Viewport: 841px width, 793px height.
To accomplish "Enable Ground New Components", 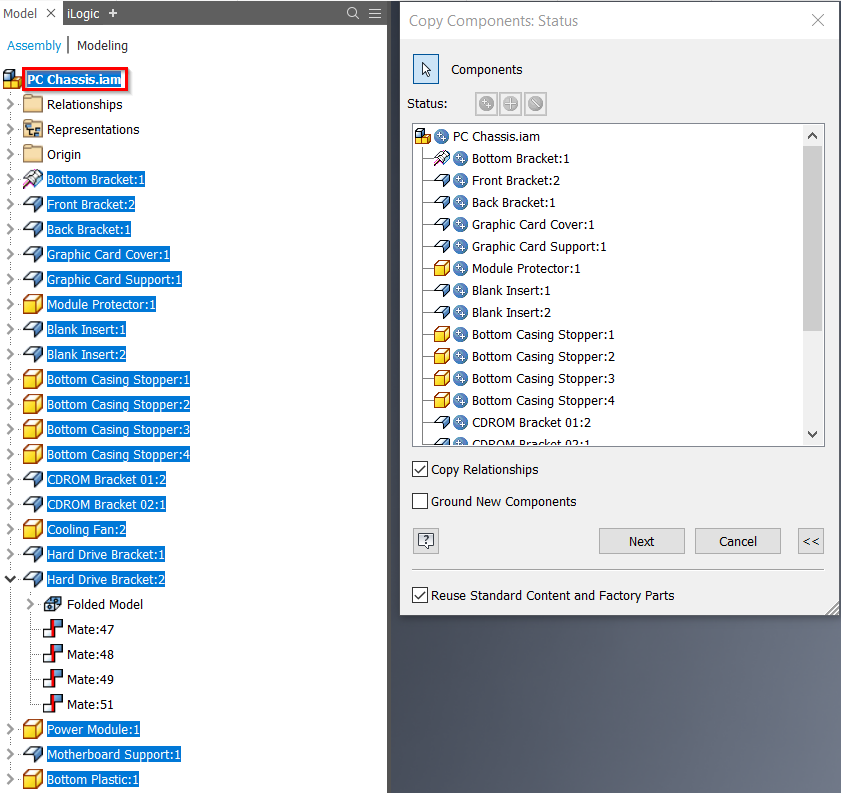I will [x=419, y=501].
